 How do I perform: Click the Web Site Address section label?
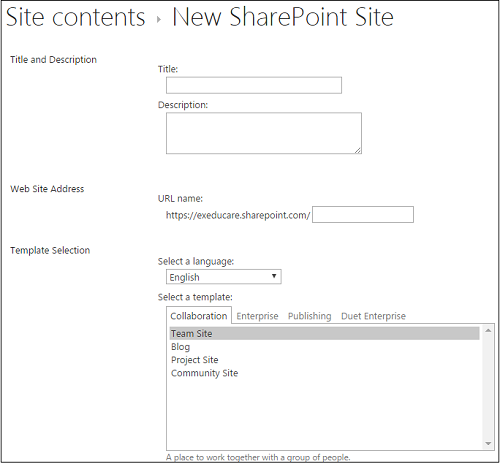pyautogui.click(x=47, y=189)
